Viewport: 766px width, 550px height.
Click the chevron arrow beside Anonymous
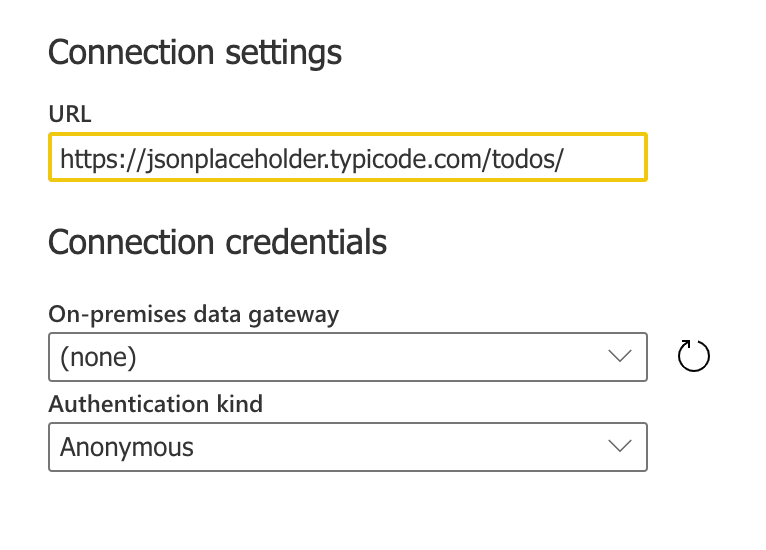(620, 447)
